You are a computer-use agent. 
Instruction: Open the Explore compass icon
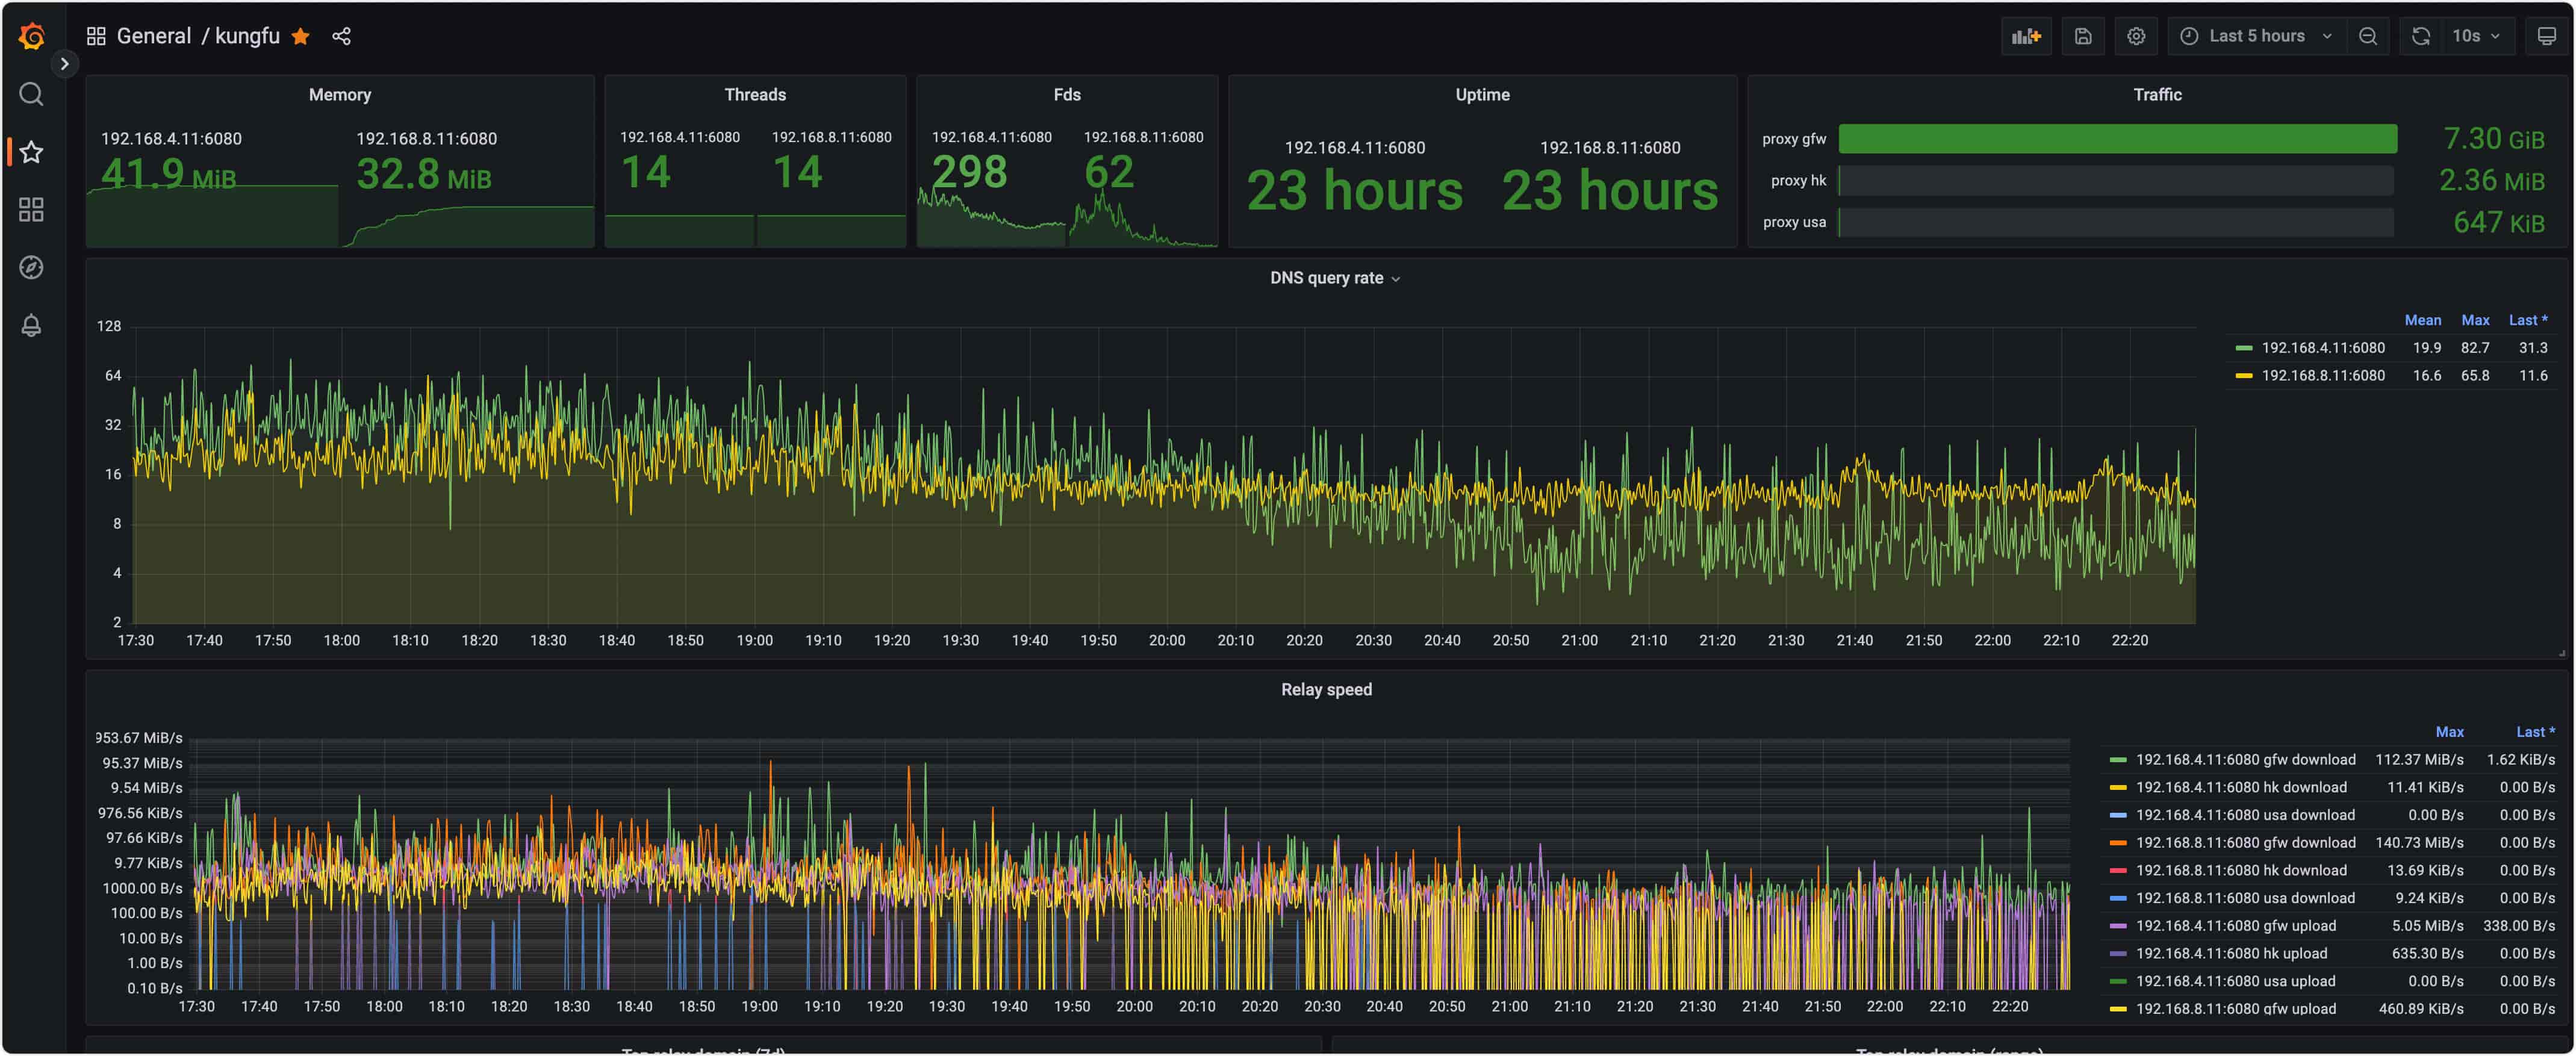(31, 268)
